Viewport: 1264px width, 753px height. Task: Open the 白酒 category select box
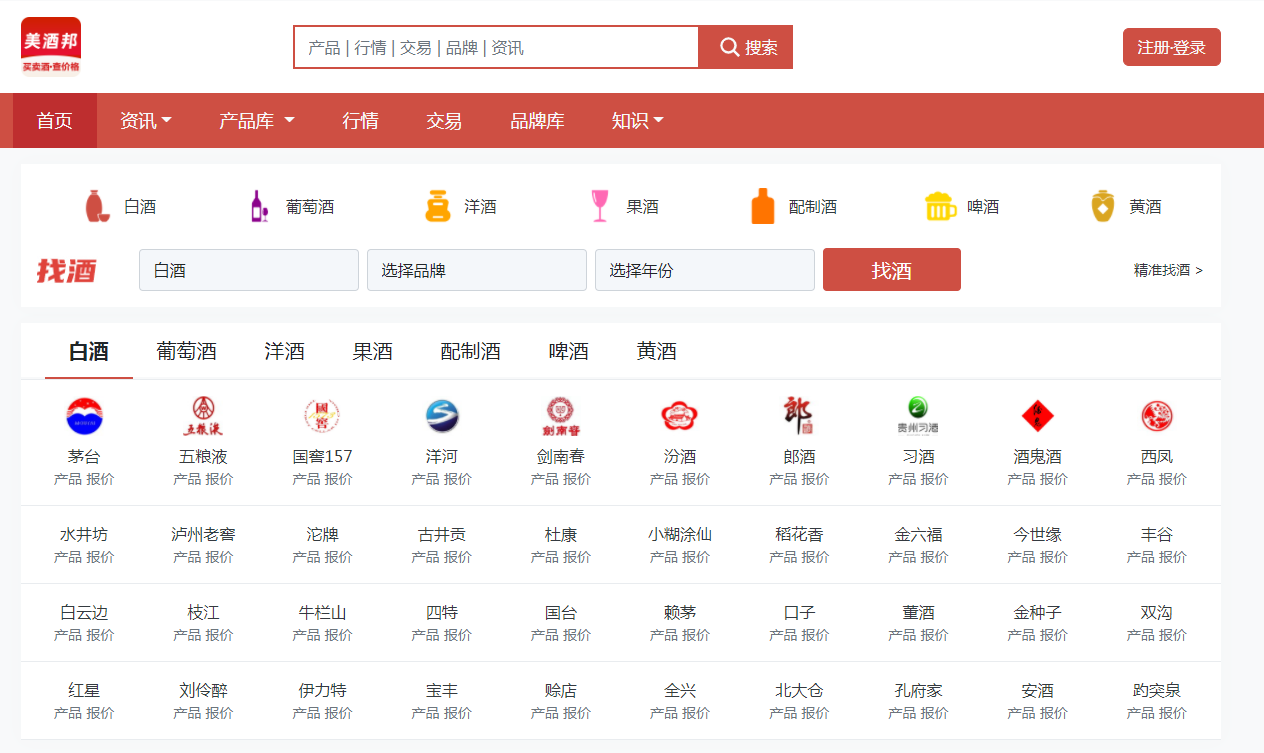249,270
